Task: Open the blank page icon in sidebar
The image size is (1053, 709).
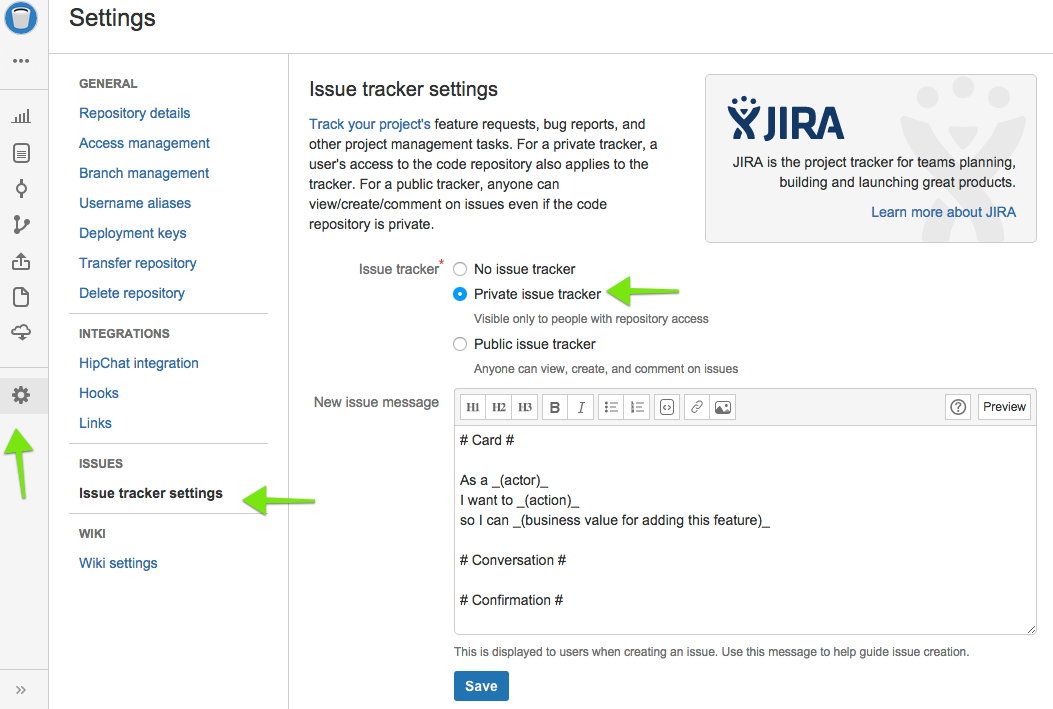Action: (x=21, y=297)
